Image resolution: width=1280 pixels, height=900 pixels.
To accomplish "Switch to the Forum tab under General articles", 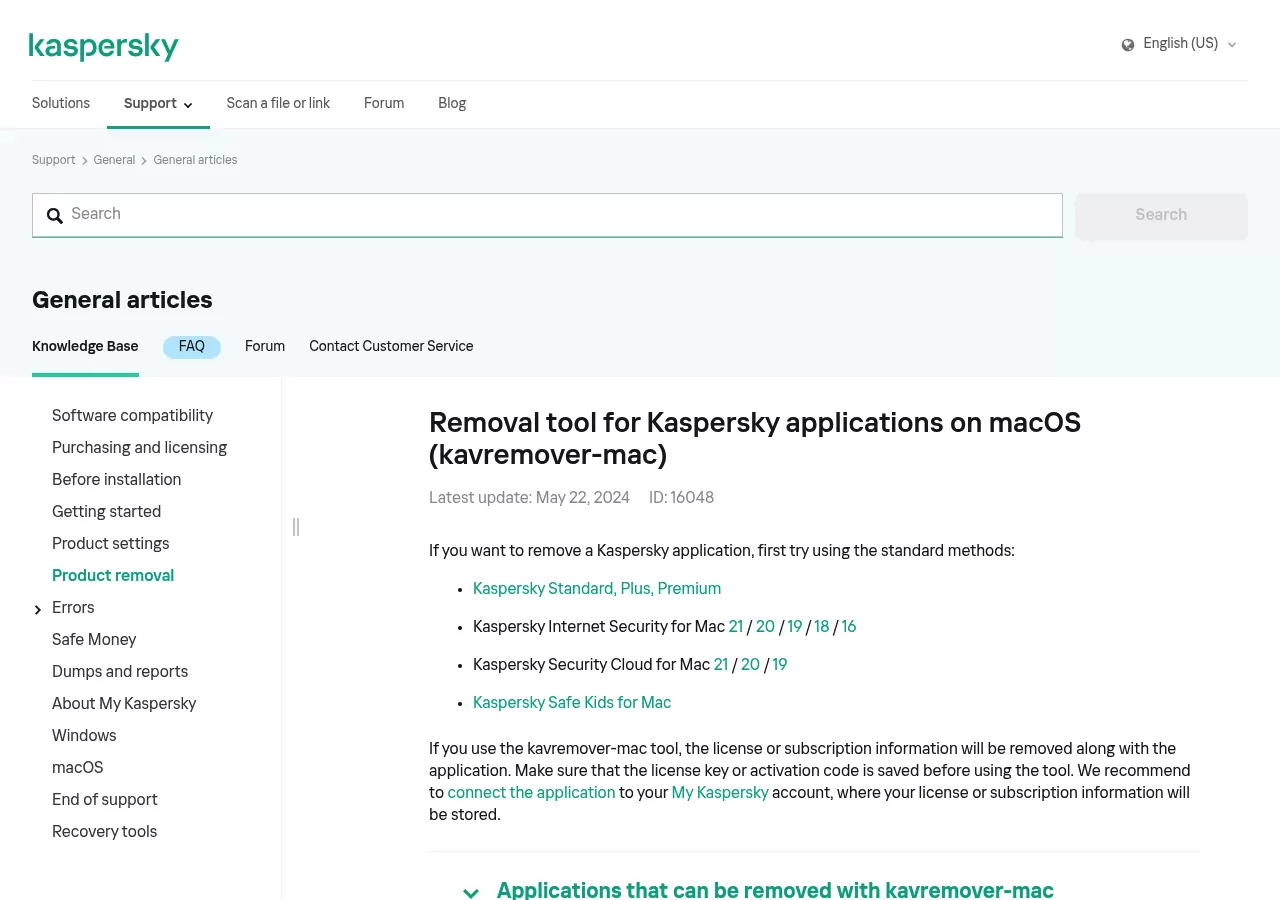I will [265, 347].
